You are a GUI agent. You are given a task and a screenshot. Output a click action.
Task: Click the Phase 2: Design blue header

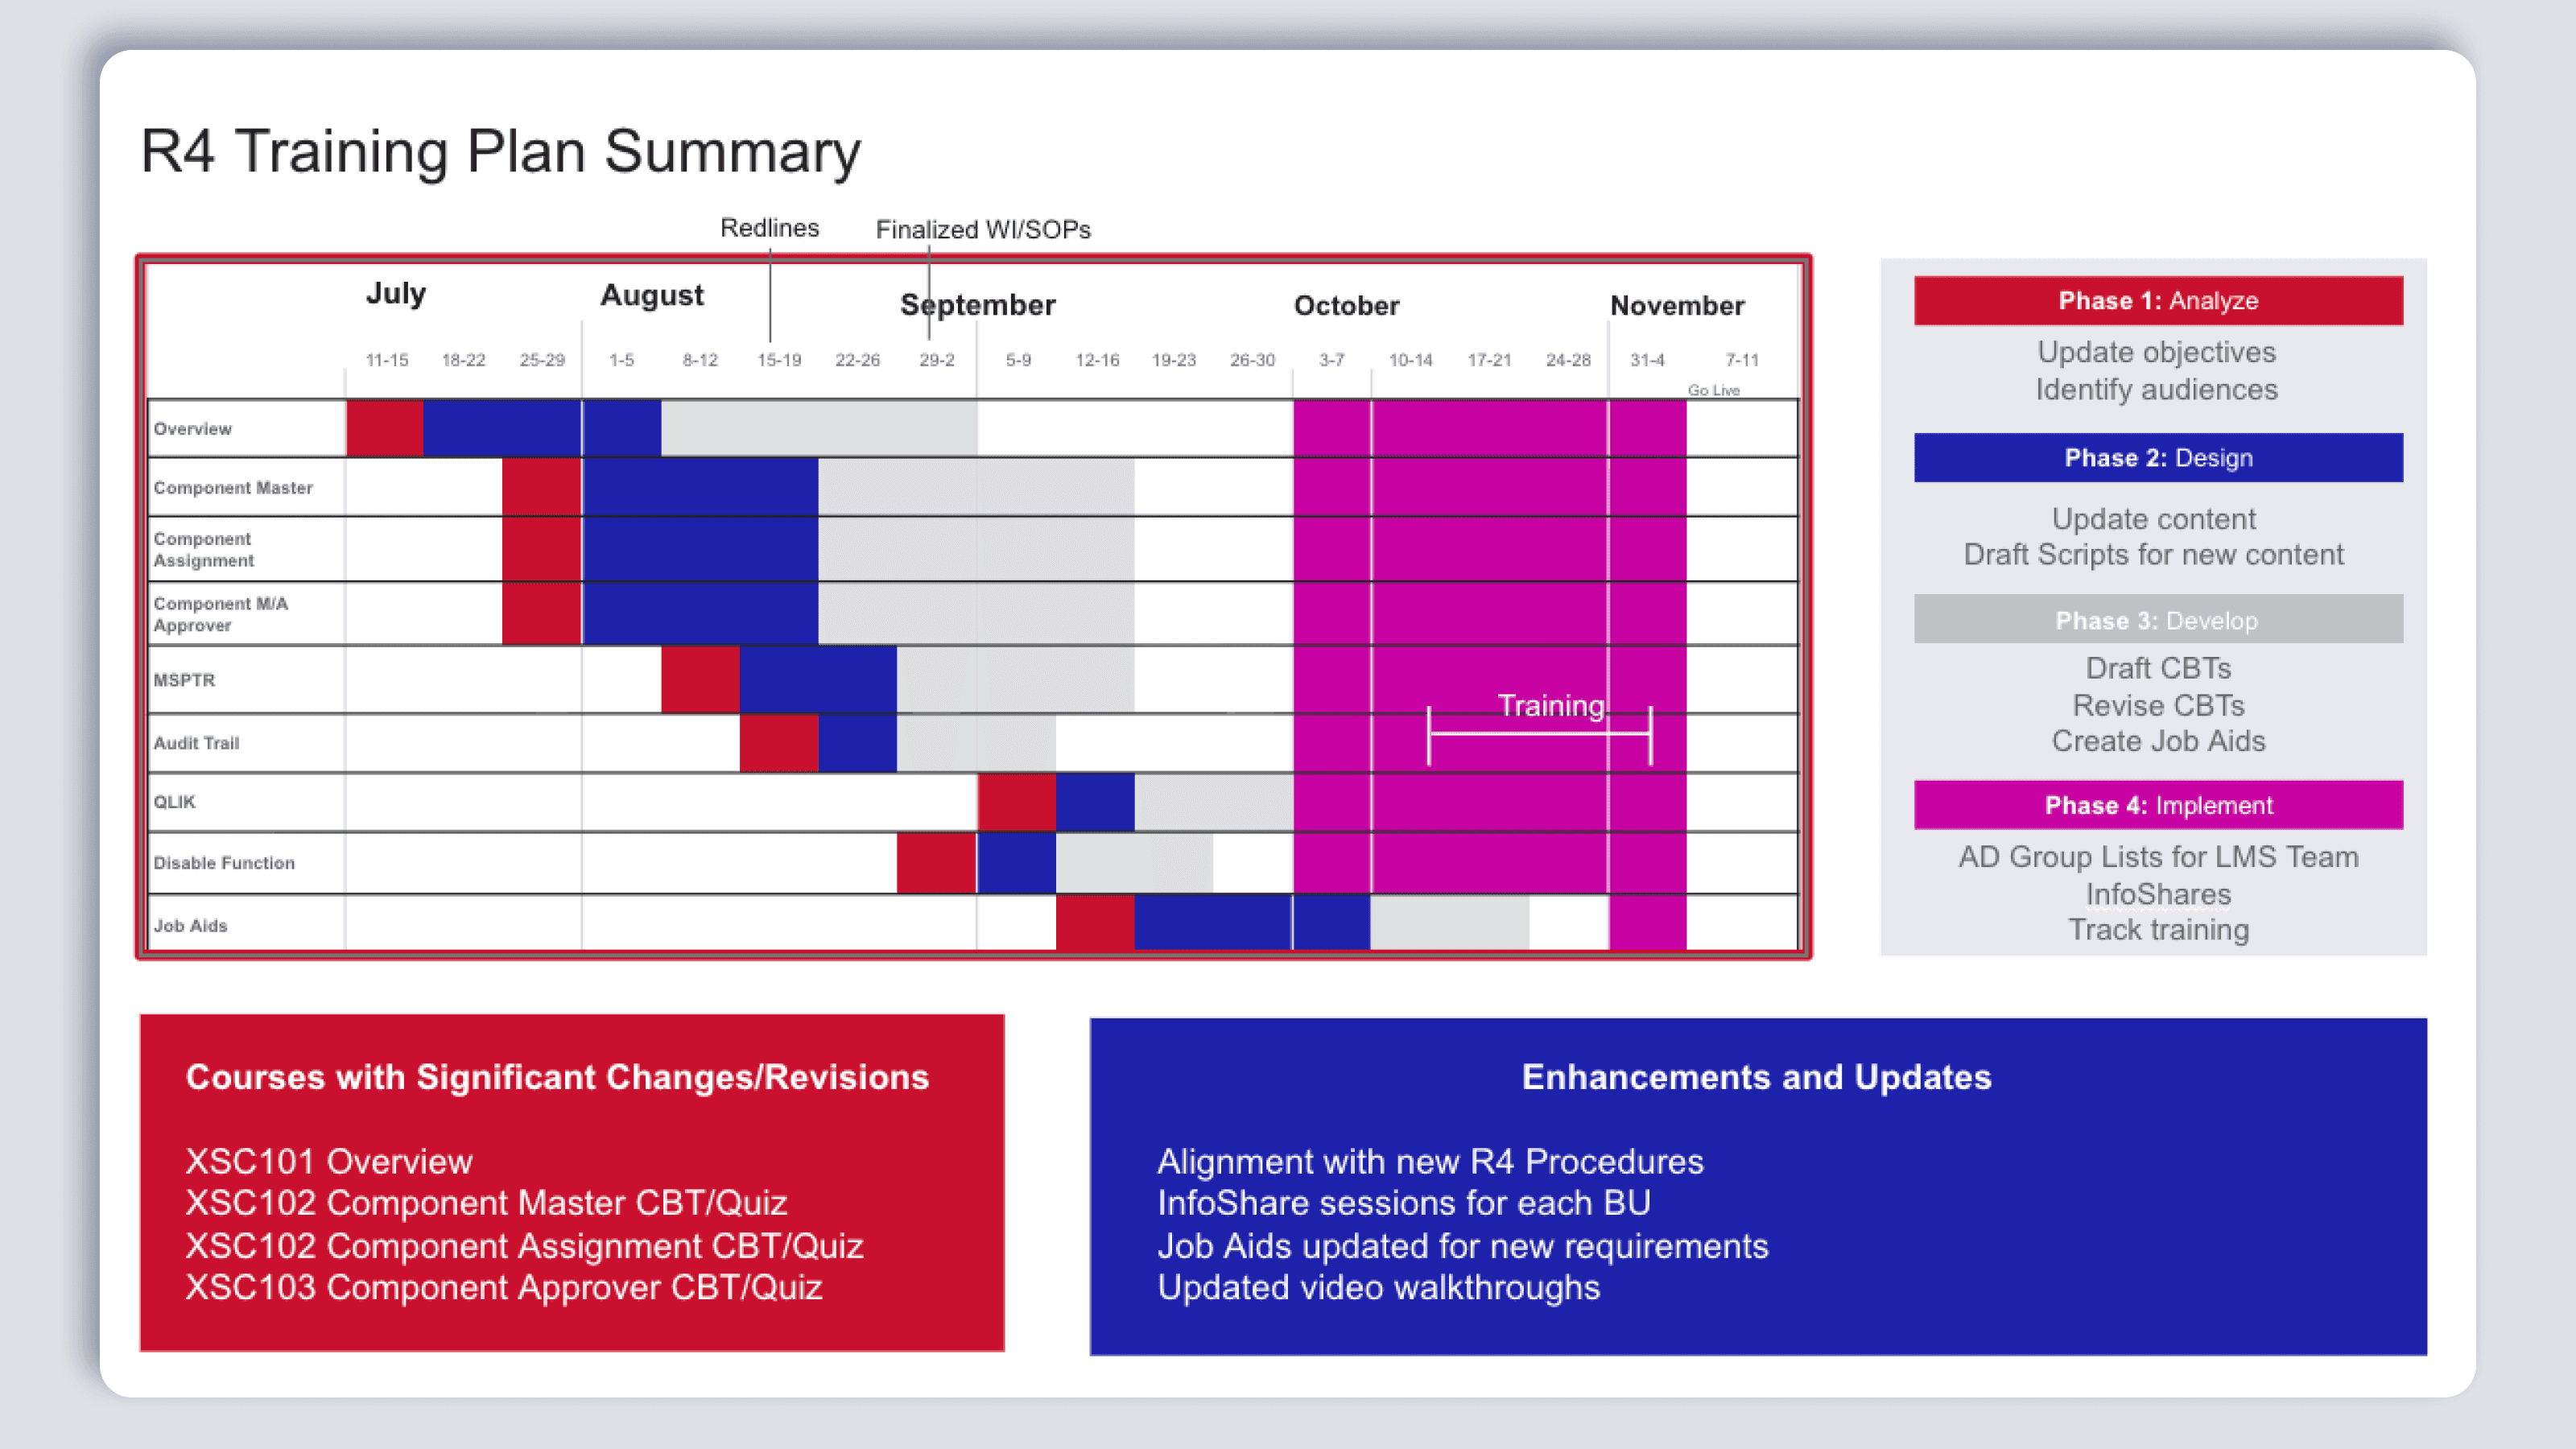2157,458
